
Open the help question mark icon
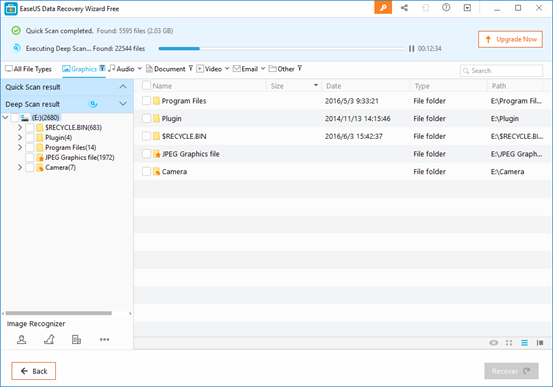coord(446,7)
